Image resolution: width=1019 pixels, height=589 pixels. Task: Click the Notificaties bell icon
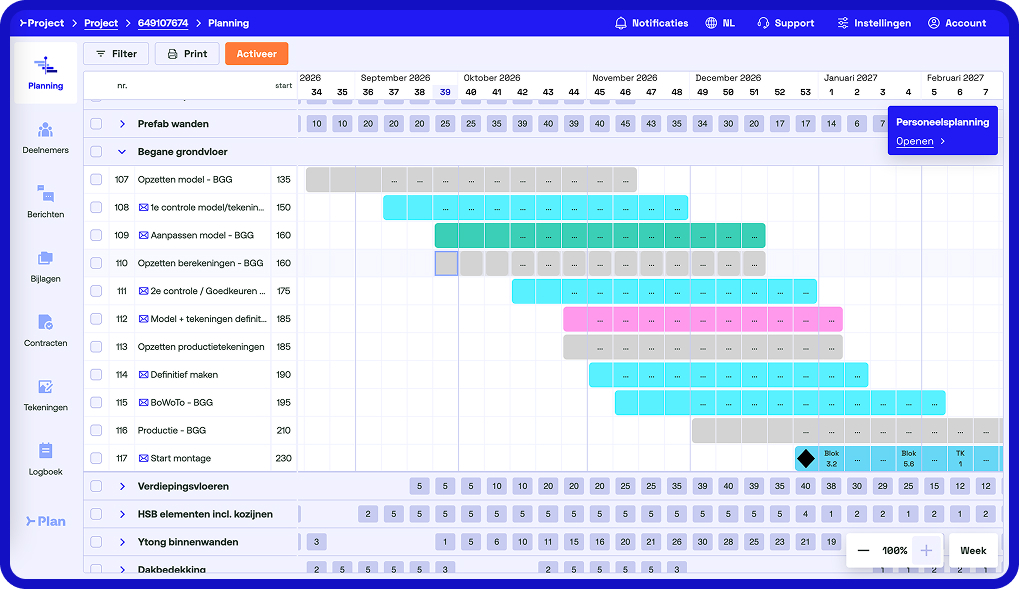pos(621,23)
